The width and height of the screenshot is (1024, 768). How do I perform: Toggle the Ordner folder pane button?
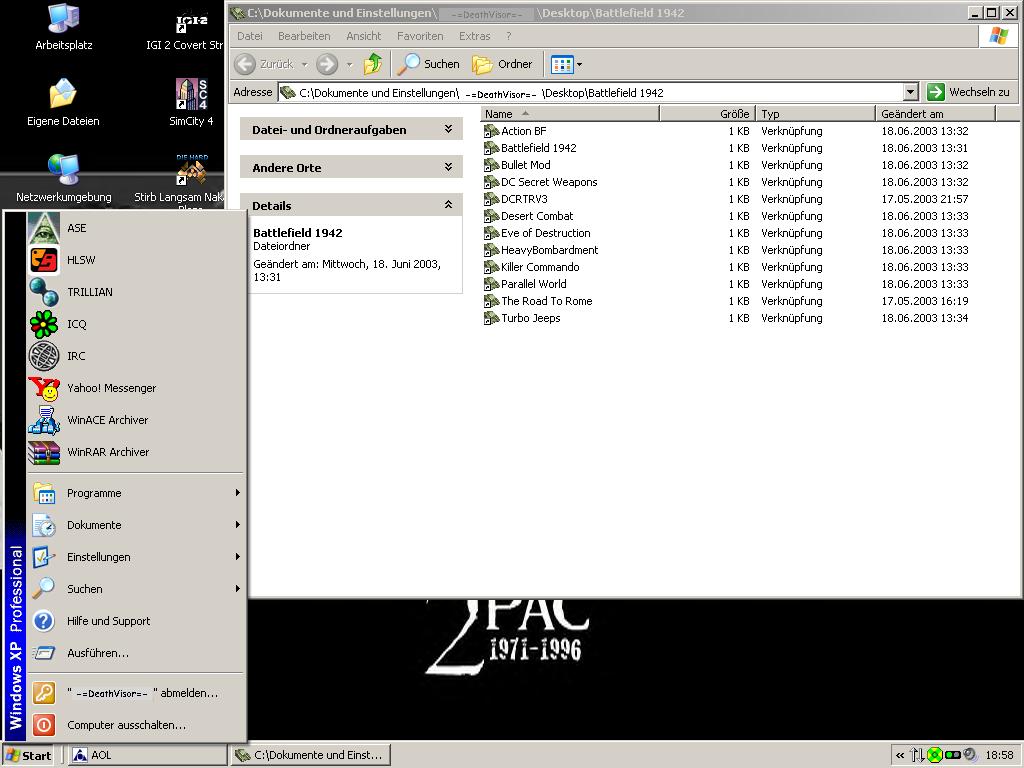(502, 64)
